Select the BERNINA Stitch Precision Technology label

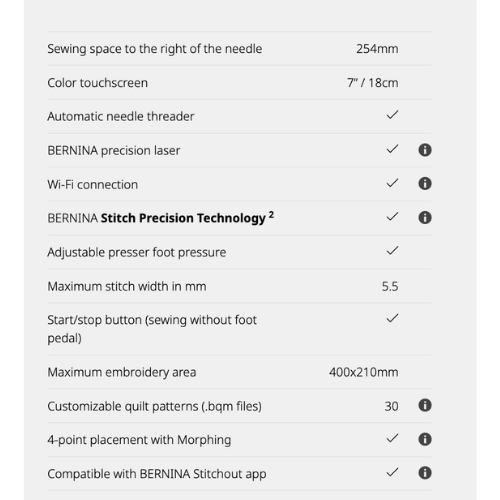coord(157,218)
